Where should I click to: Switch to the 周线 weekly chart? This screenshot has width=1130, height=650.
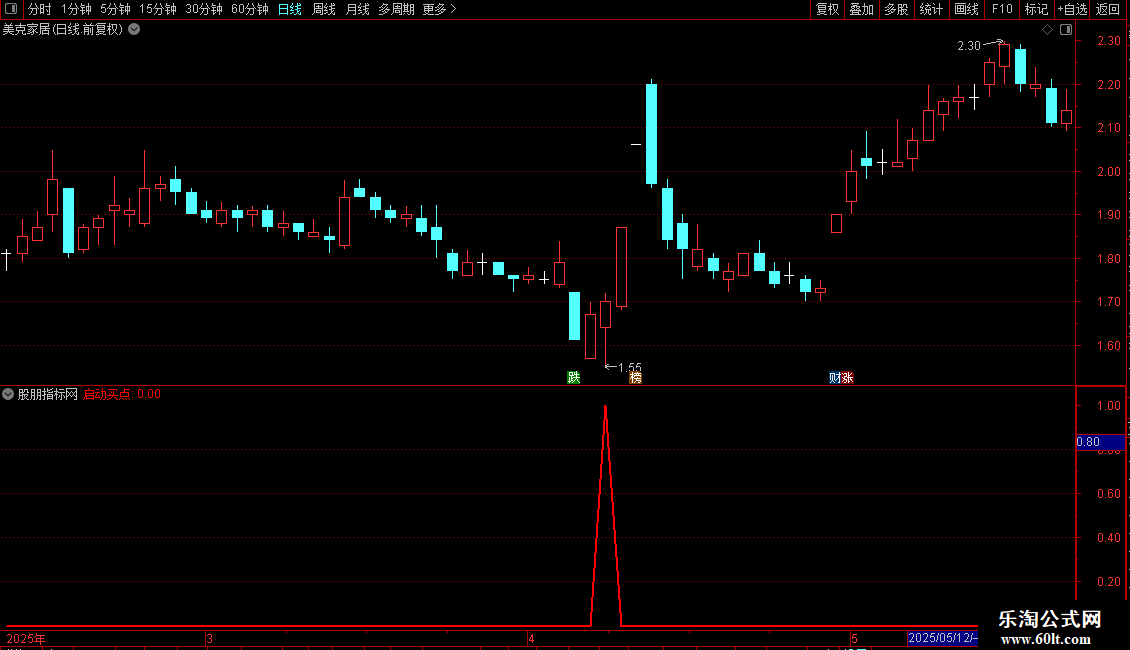point(324,9)
